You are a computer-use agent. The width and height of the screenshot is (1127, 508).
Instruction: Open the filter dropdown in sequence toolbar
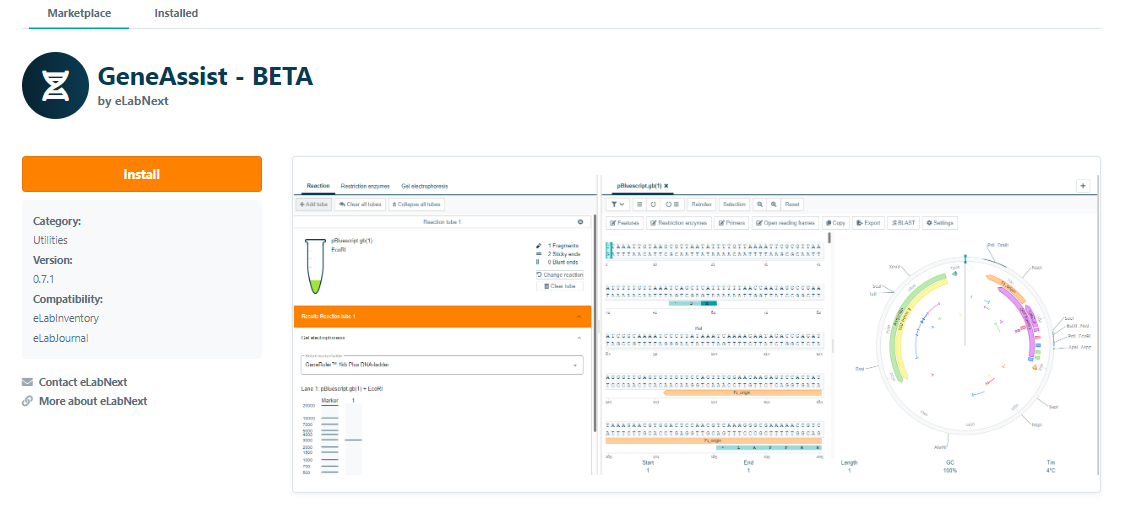pos(618,204)
